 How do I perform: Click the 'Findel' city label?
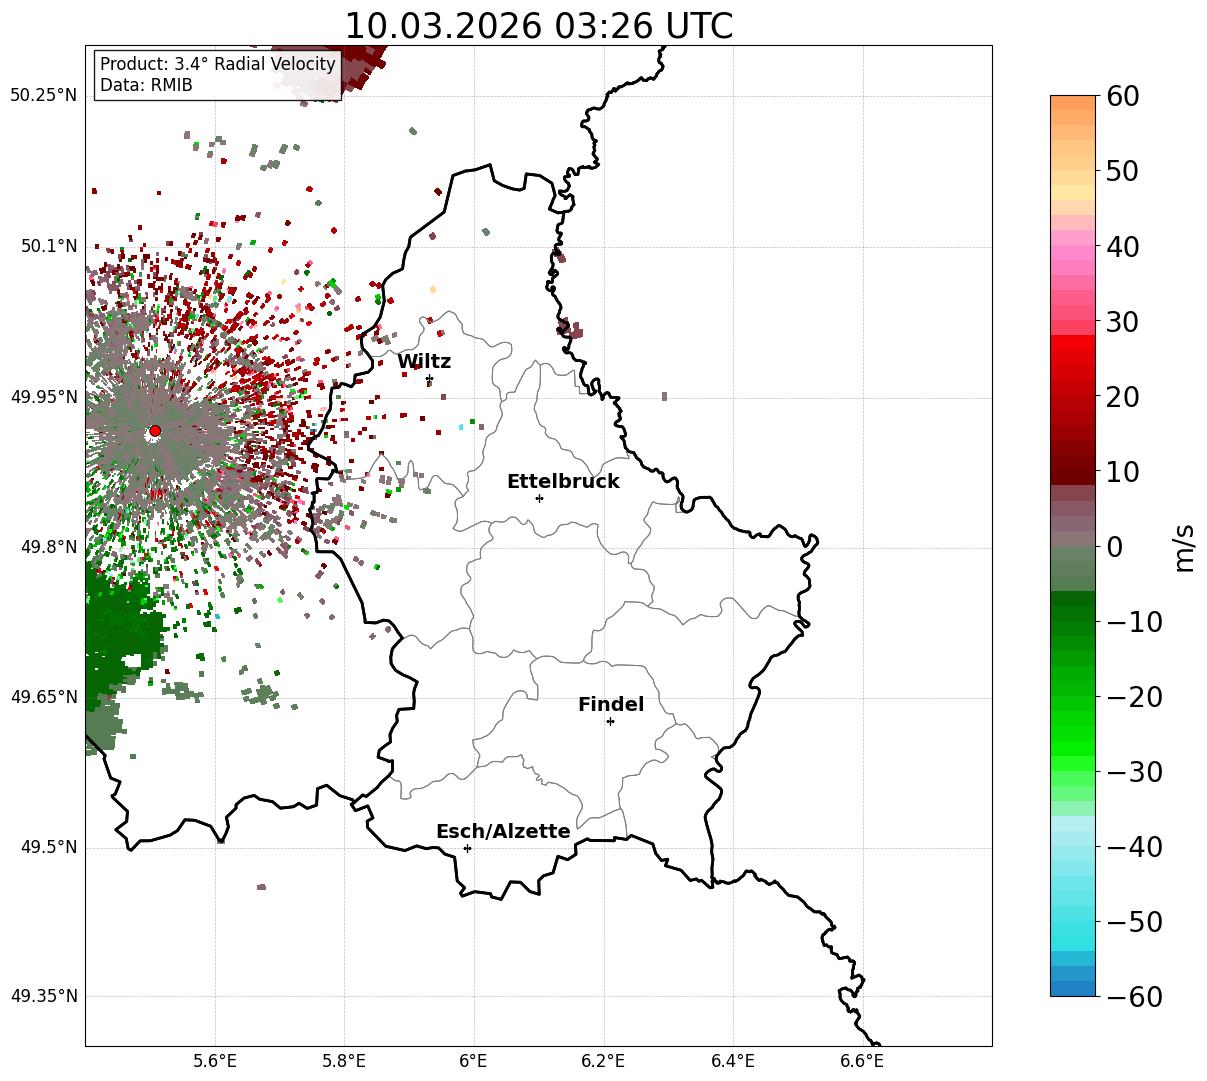pyautogui.click(x=611, y=705)
